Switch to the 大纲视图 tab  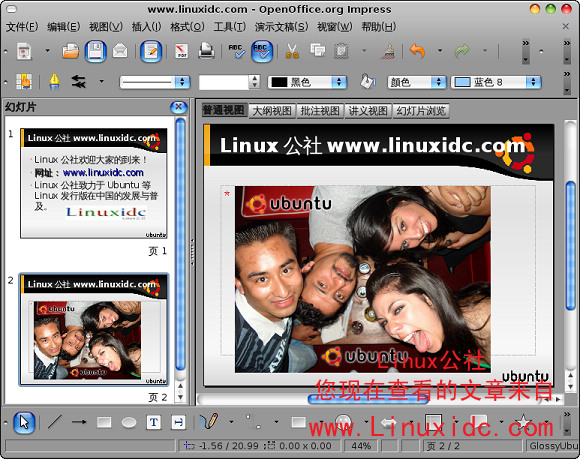coord(272,111)
